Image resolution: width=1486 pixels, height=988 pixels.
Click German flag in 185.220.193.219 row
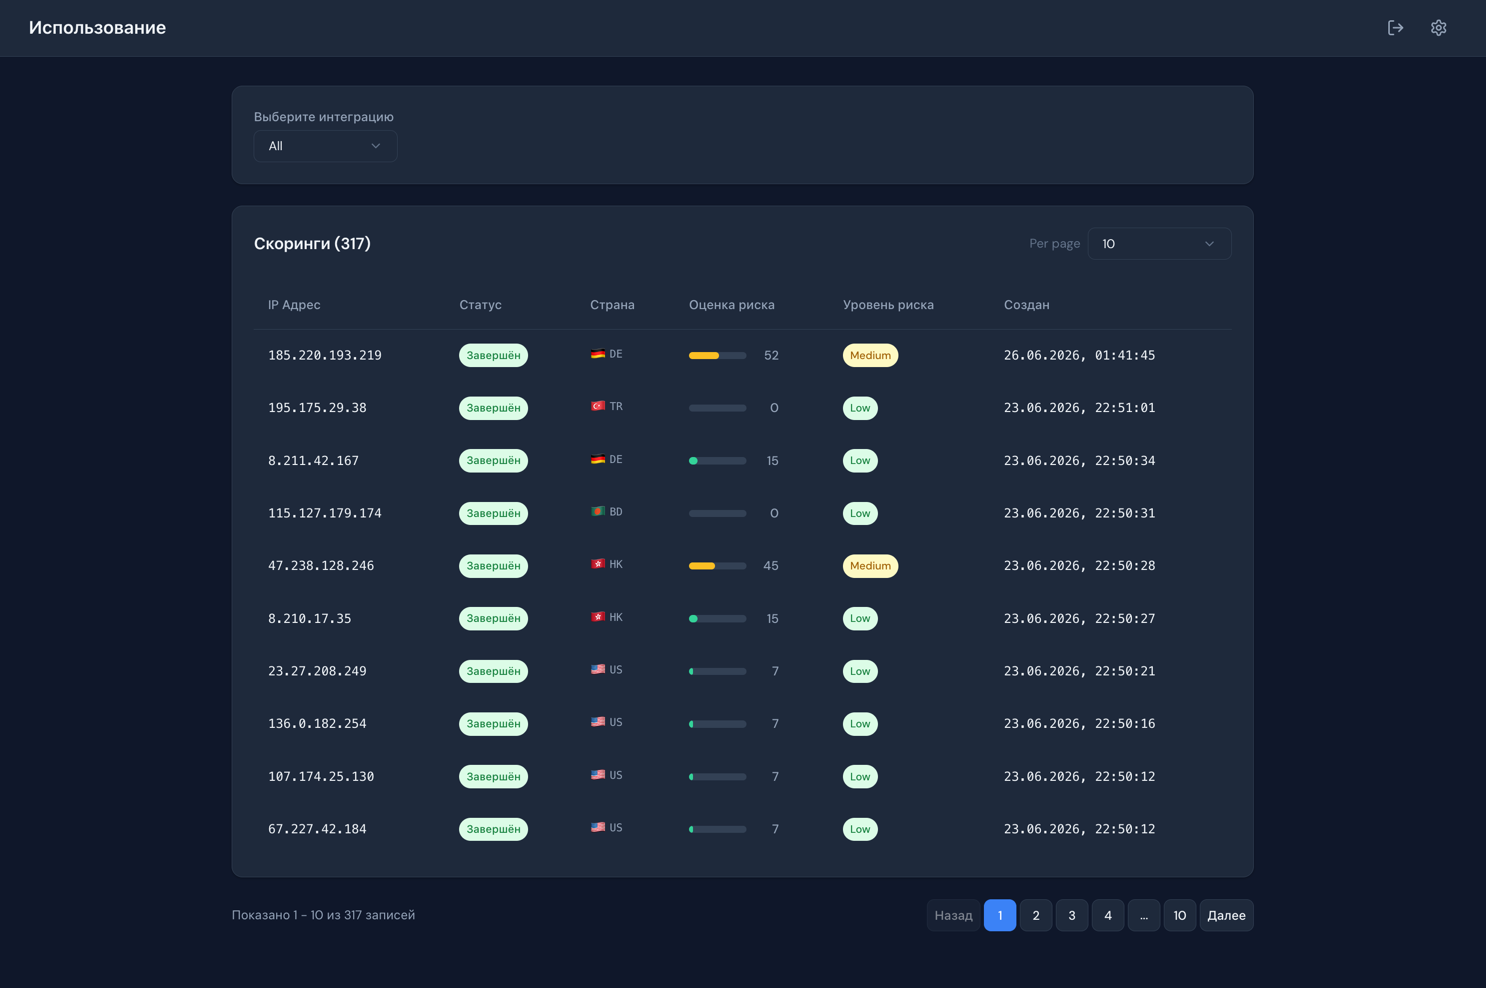pos(598,354)
